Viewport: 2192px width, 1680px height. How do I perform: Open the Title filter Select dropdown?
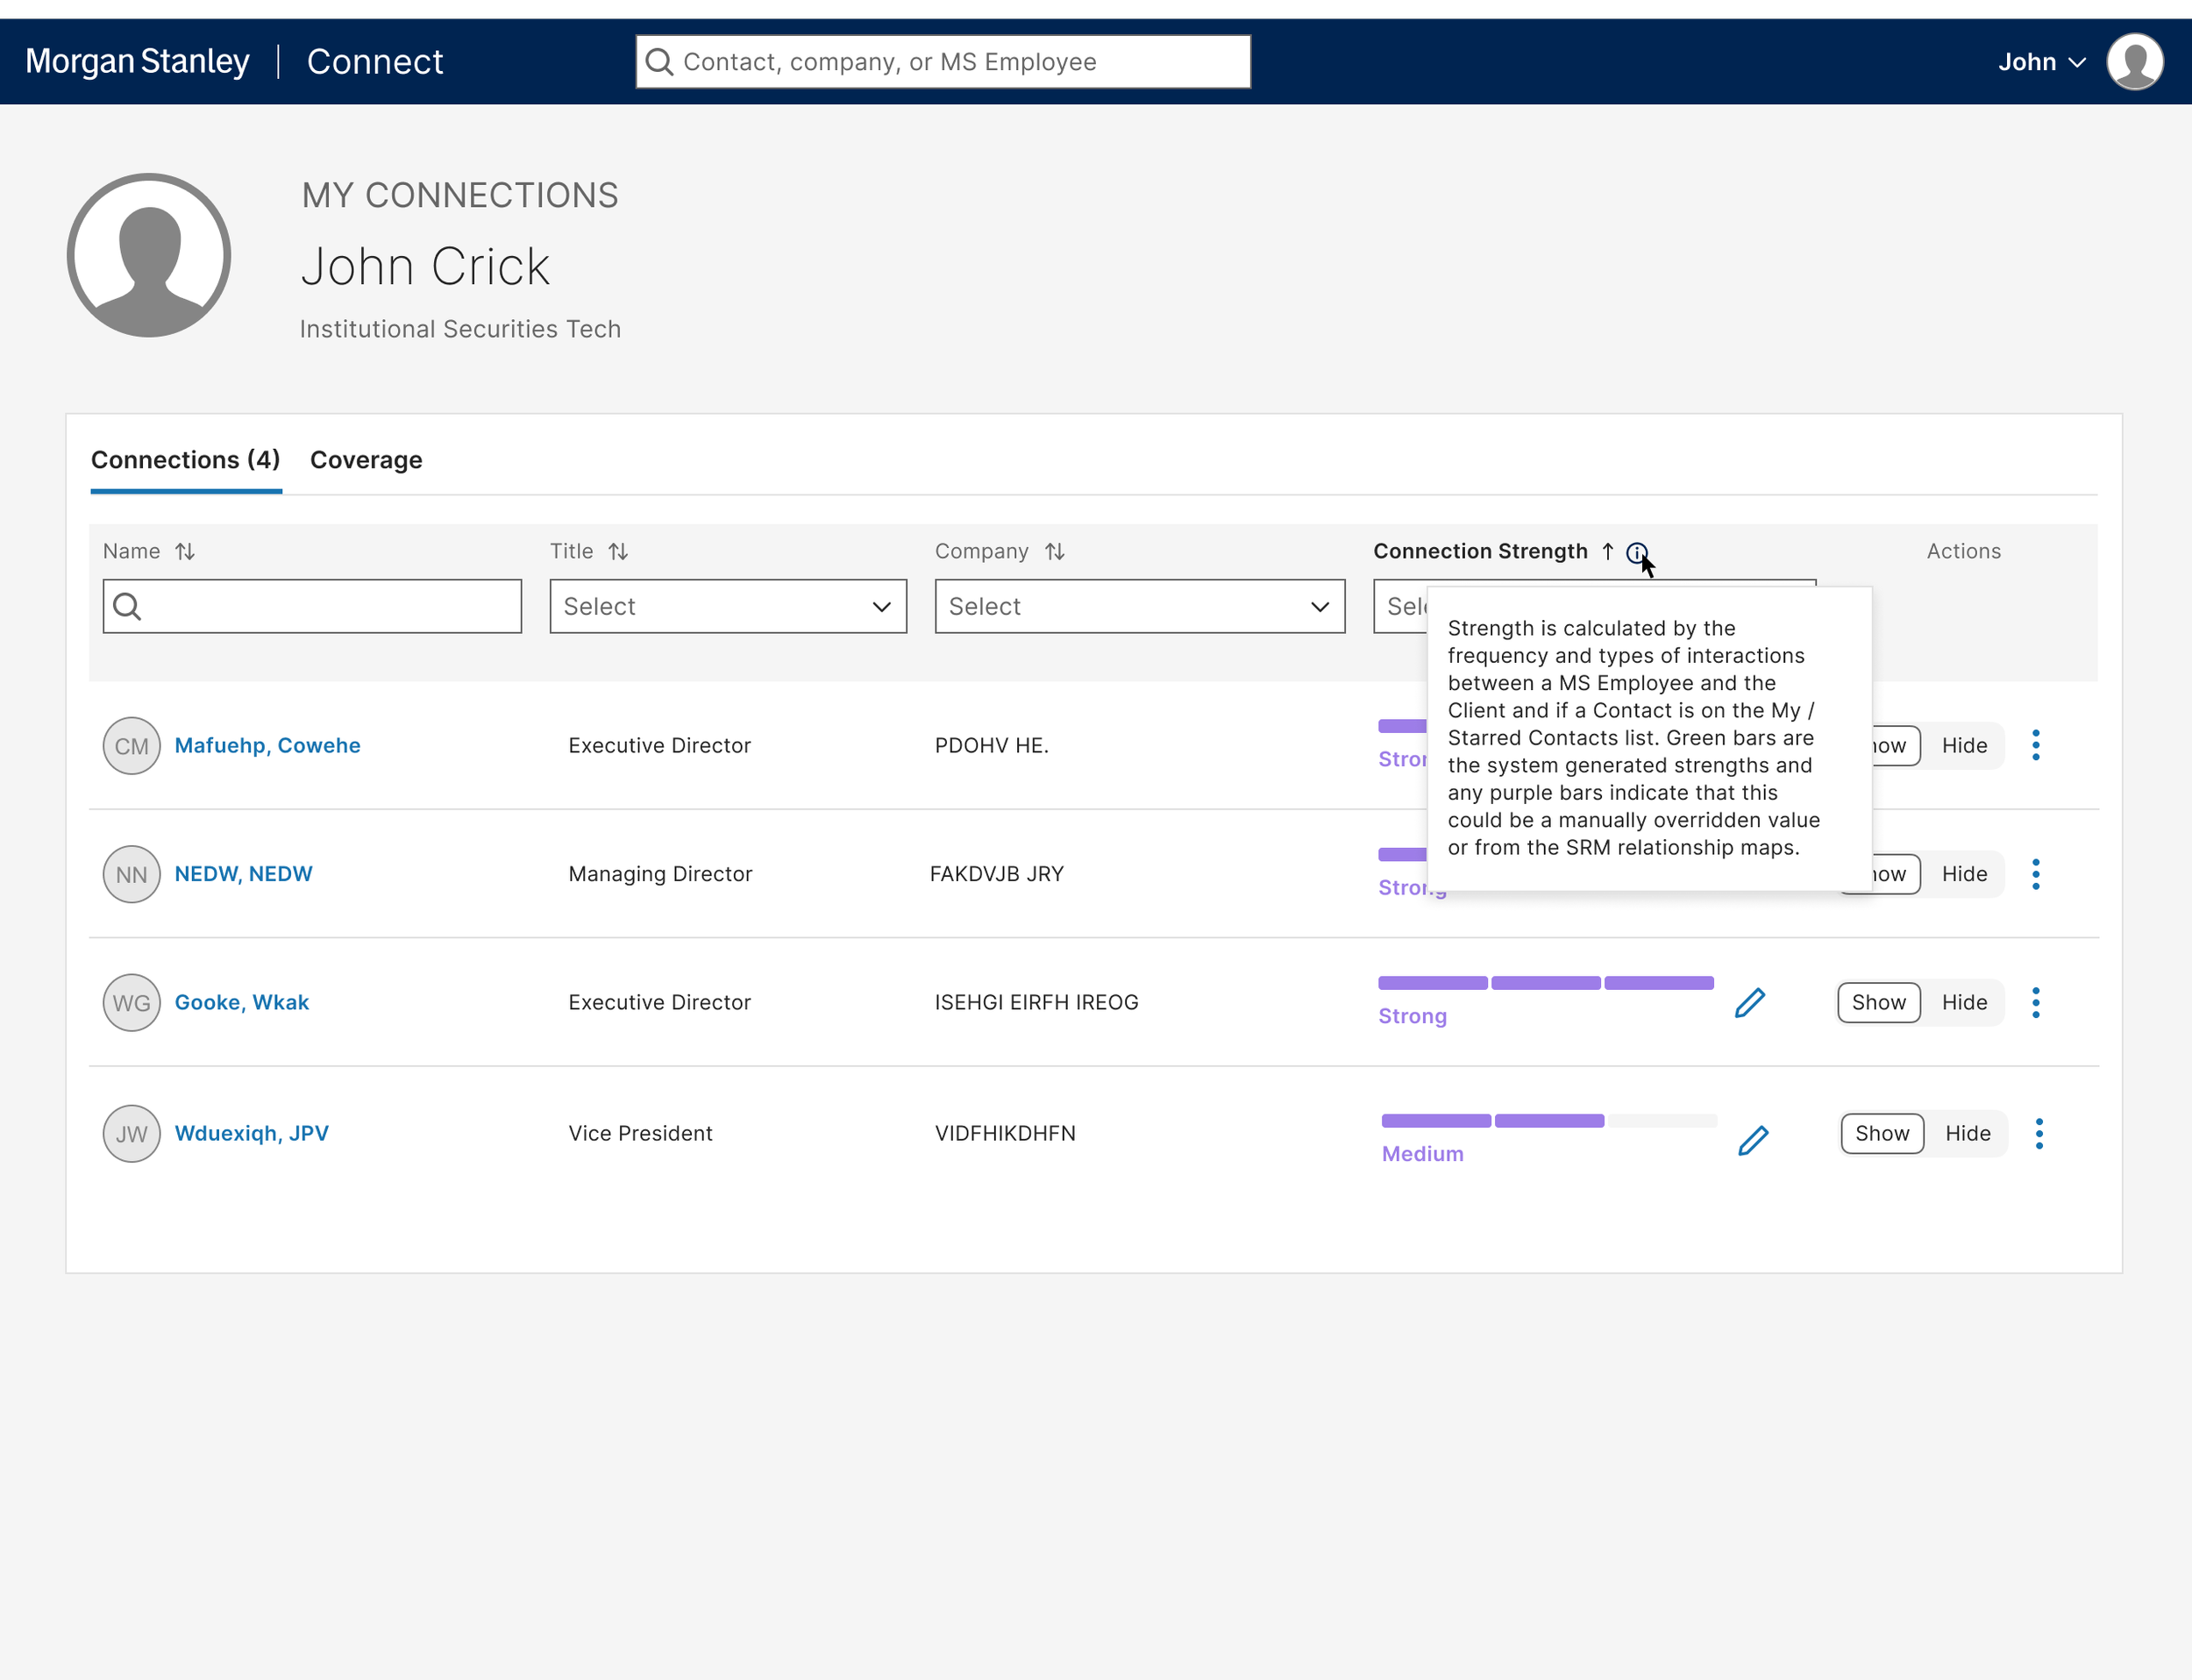727,606
